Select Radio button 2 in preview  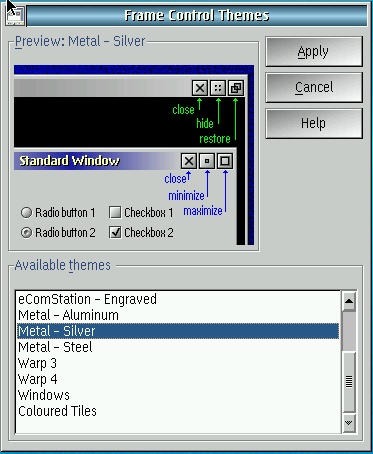58,233
